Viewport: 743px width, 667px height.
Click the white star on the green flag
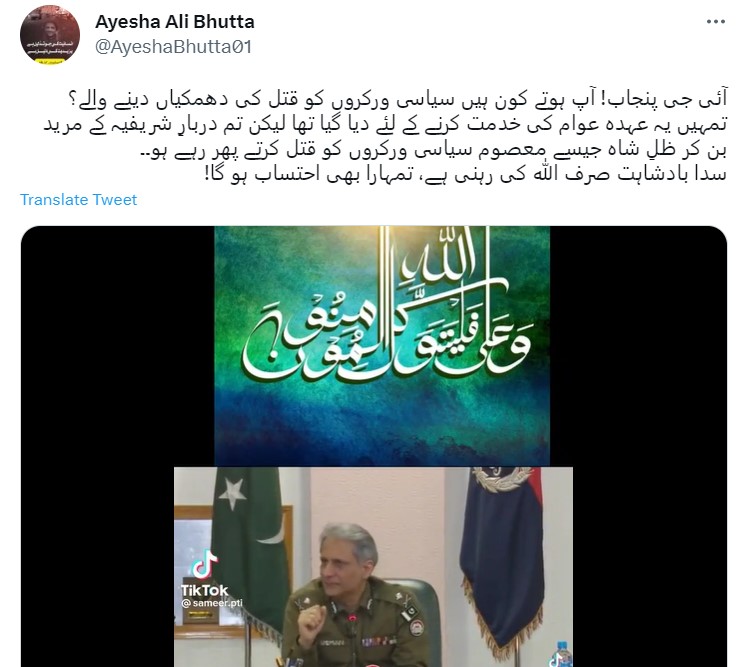232,493
